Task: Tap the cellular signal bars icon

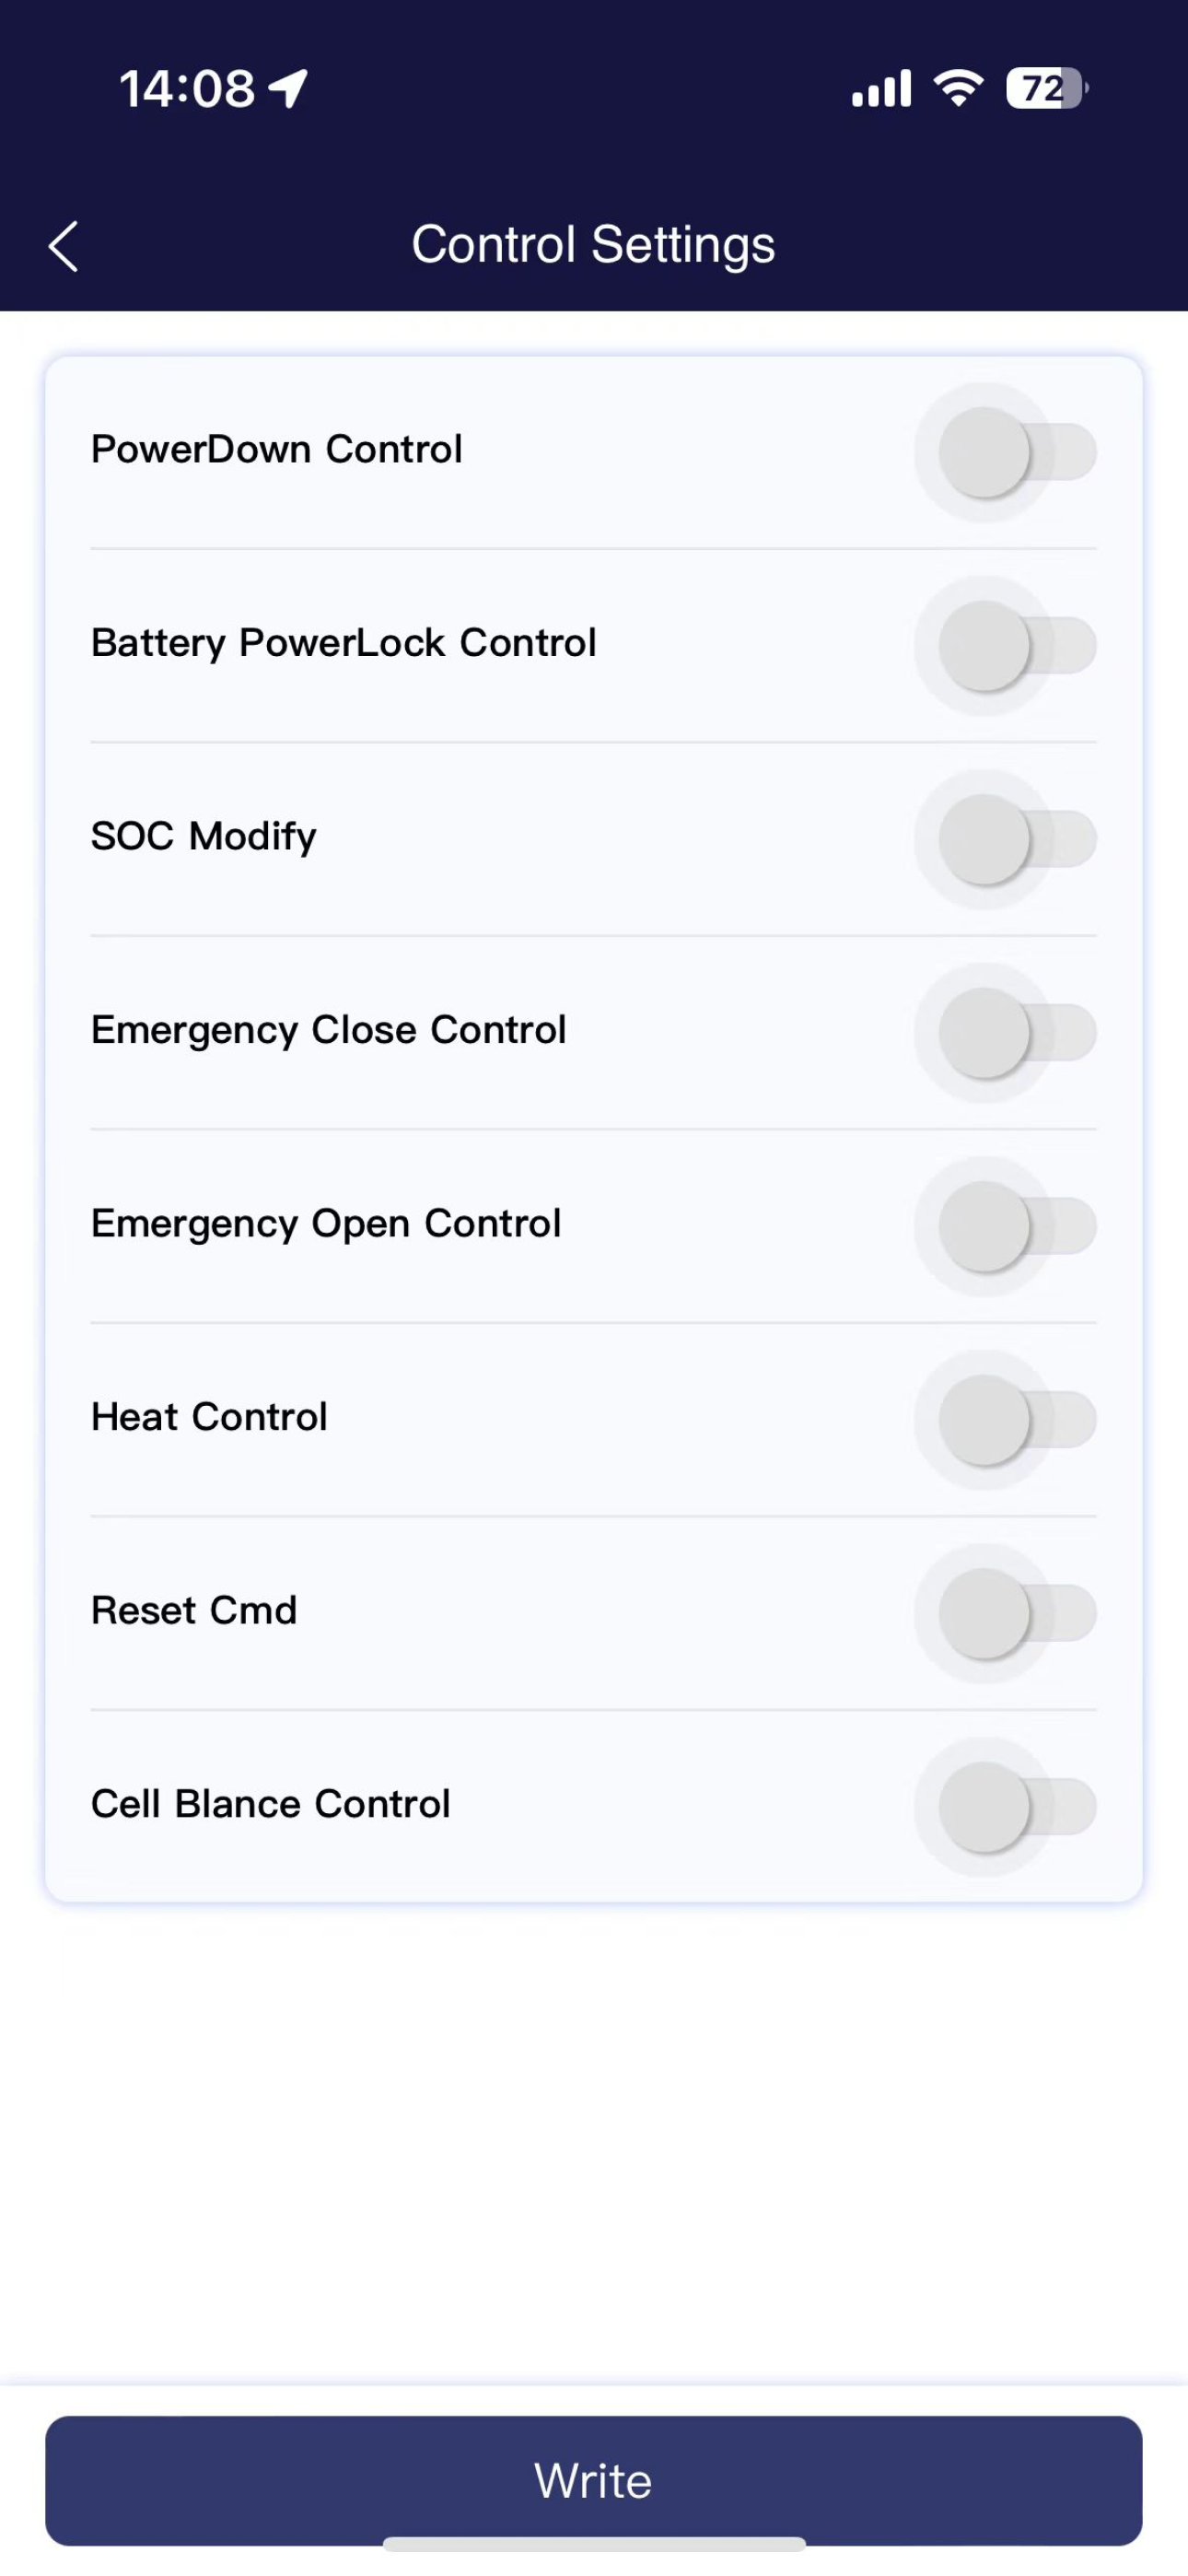Action: click(881, 88)
